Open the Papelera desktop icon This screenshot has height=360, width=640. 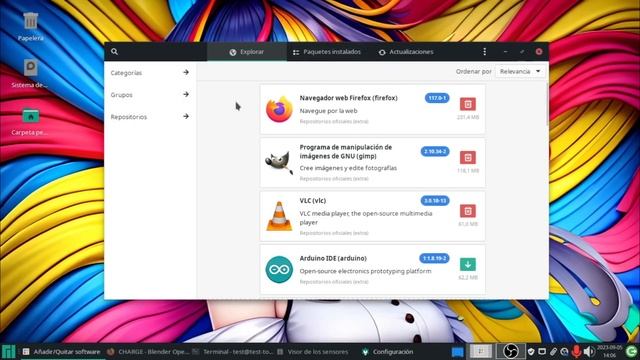tap(31, 27)
